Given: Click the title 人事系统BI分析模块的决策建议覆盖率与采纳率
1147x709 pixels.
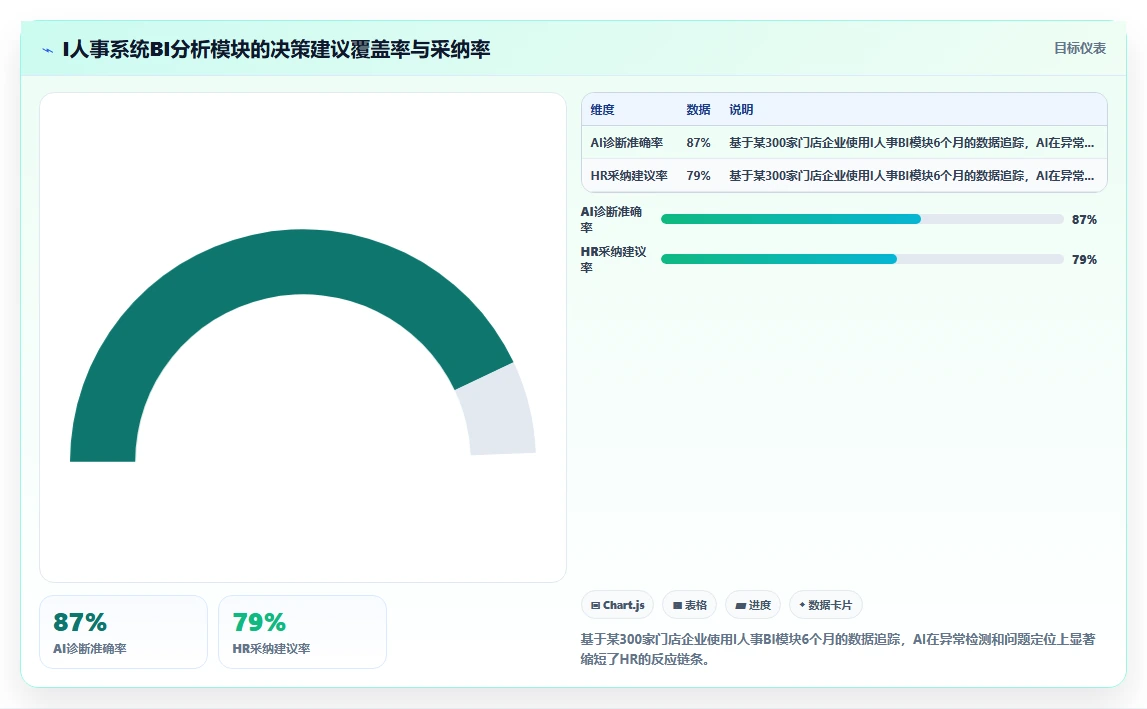Looking at the screenshot, I should point(277,50).
